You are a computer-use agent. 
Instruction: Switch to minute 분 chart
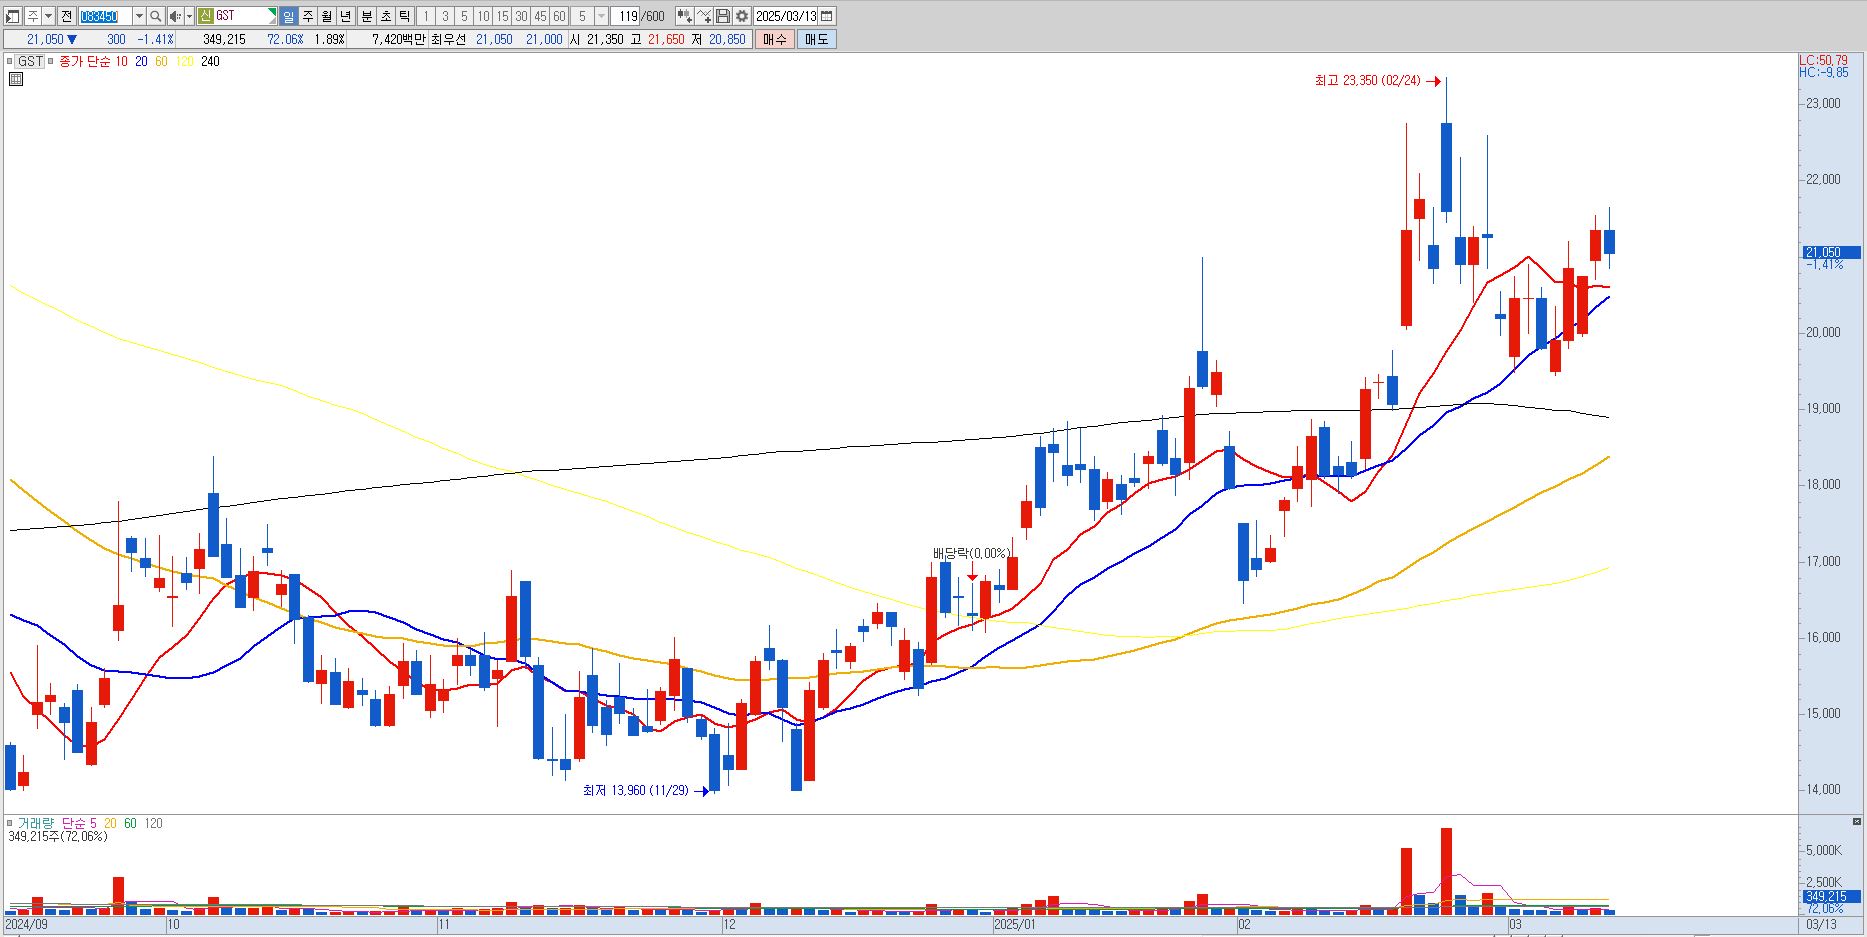click(x=366, y=16)
